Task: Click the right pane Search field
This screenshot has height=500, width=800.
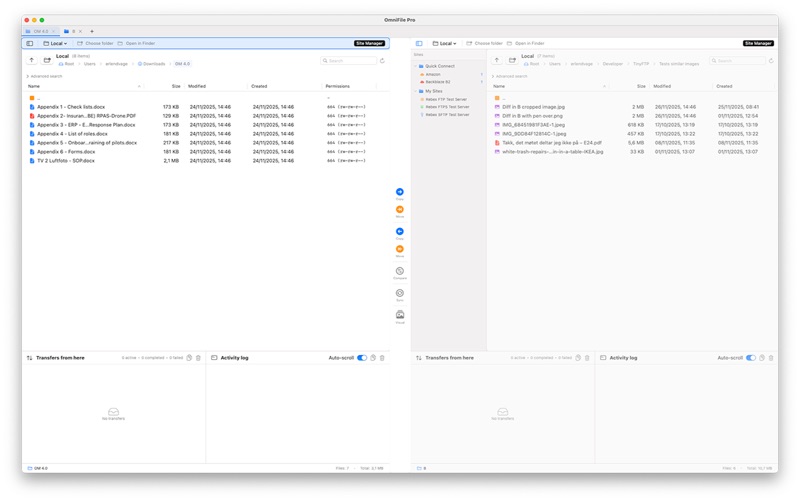Action: 737,61
